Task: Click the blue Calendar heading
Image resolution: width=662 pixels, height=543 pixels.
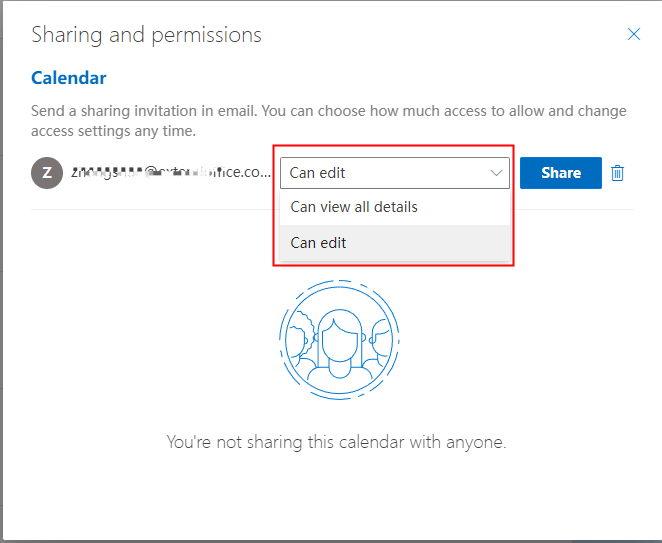Action: pyautogui.click(x=69, y=78)
